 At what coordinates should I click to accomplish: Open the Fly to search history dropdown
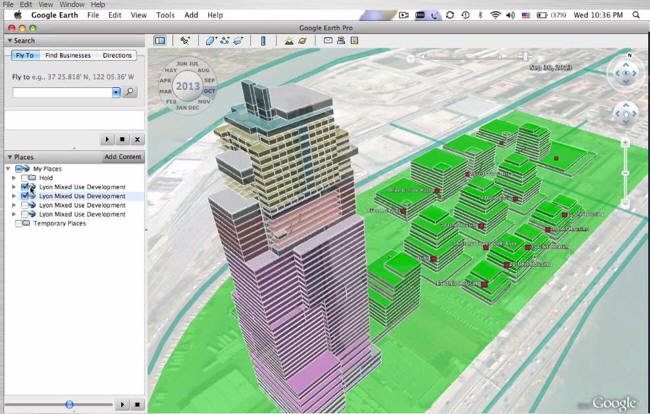[x=116, y=92]
